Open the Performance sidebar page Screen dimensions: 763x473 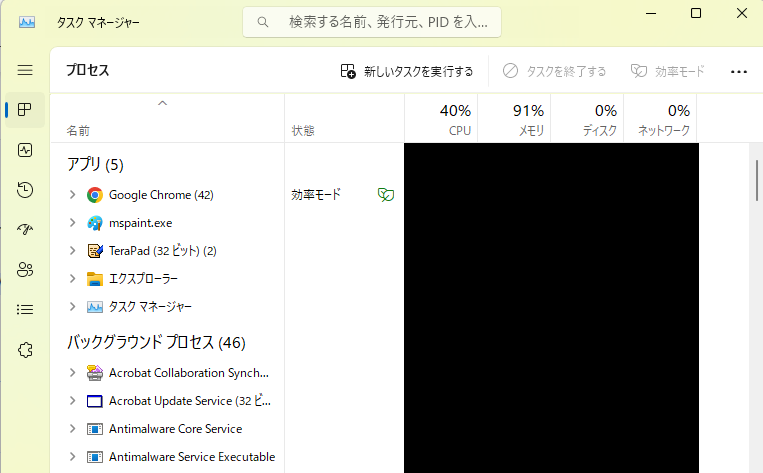(25, 150)
